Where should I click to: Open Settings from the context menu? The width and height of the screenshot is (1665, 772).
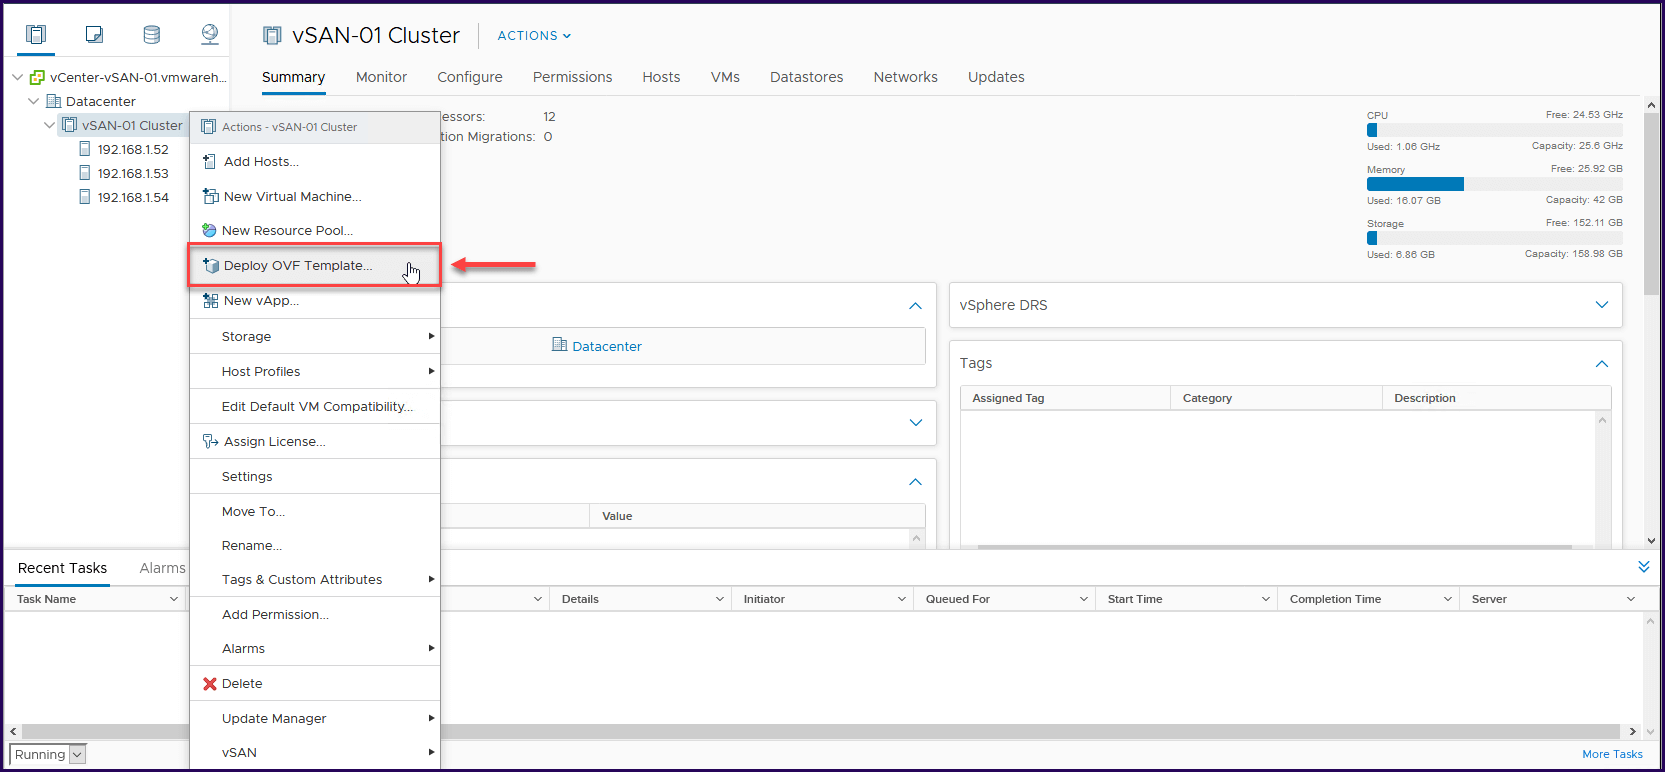315,476
